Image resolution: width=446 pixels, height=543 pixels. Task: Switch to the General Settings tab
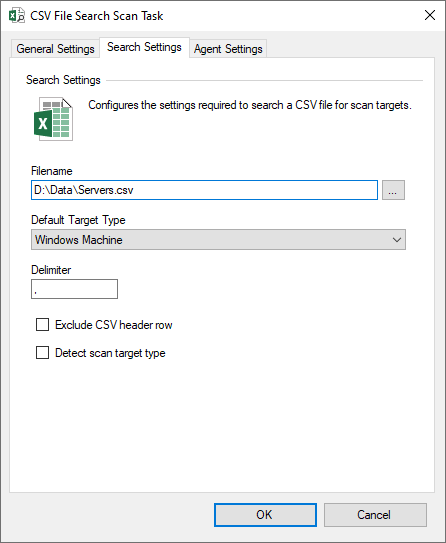tap(55, 48)
